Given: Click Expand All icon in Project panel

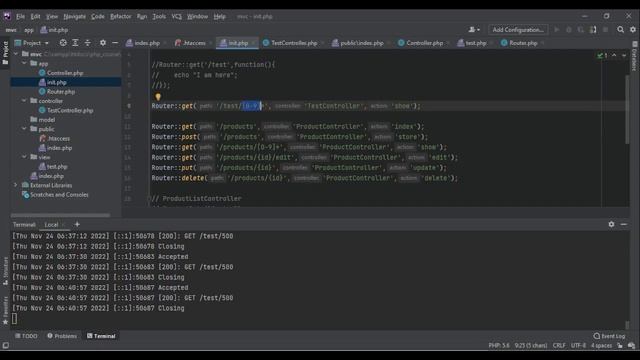Looking at the screenshot, I should (x=75, y=43).
